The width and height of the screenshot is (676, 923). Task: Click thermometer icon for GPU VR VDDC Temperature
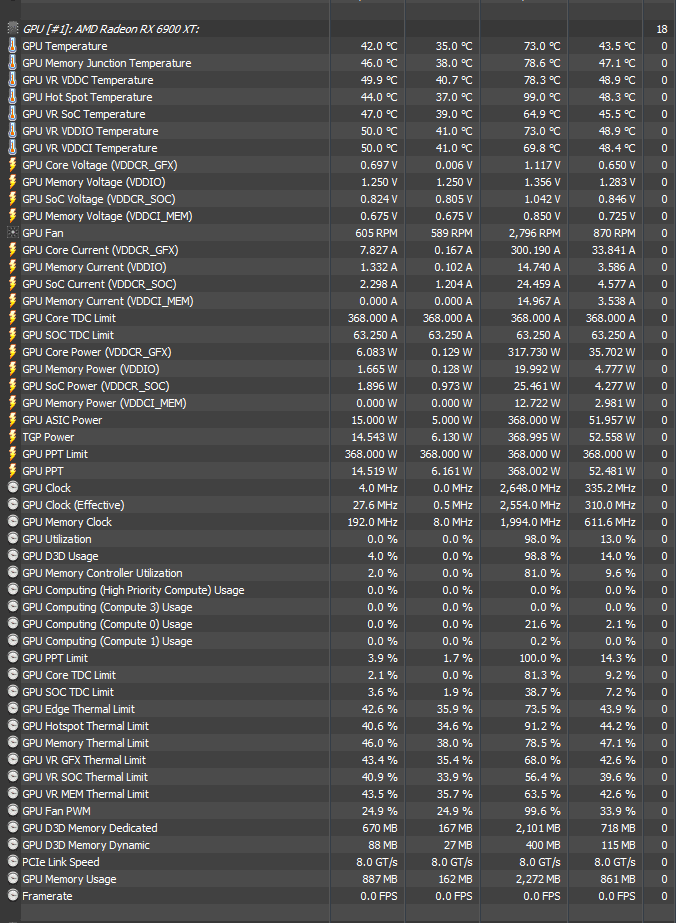13,79
